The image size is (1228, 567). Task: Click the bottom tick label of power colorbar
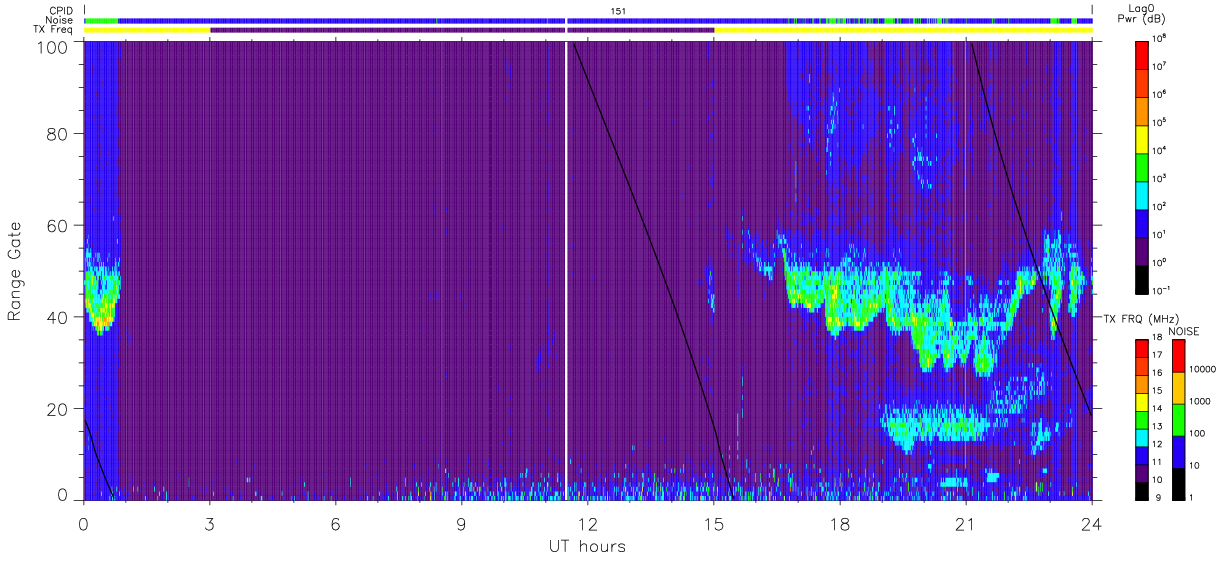1163,290
